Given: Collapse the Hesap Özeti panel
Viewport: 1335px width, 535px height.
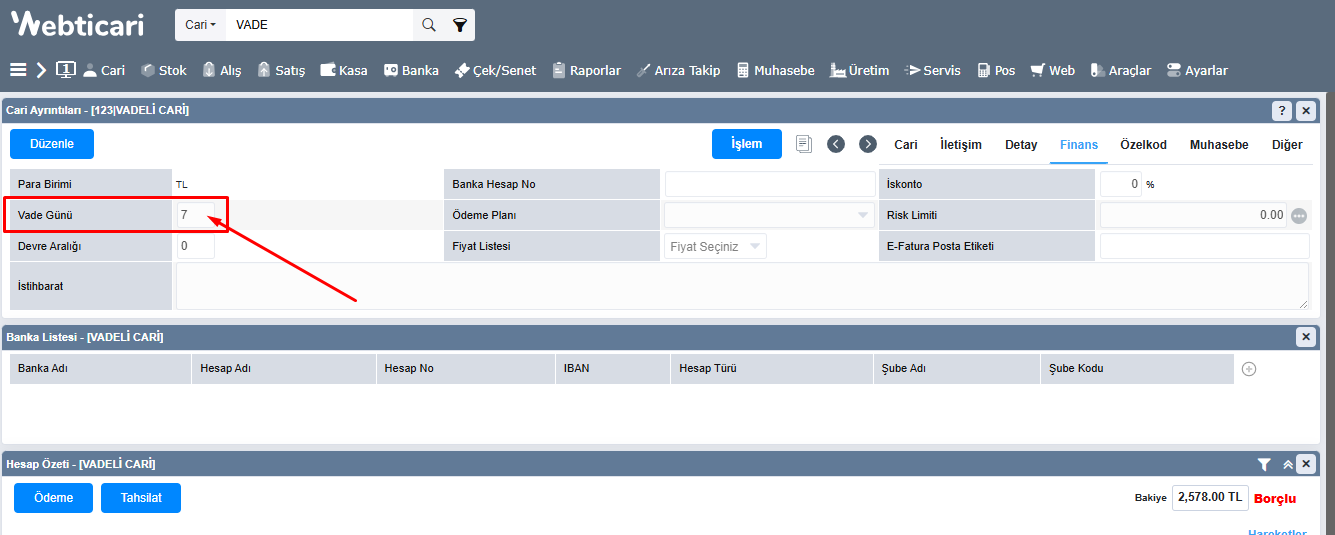Looking at the screenshot, I should [1288, 464].
